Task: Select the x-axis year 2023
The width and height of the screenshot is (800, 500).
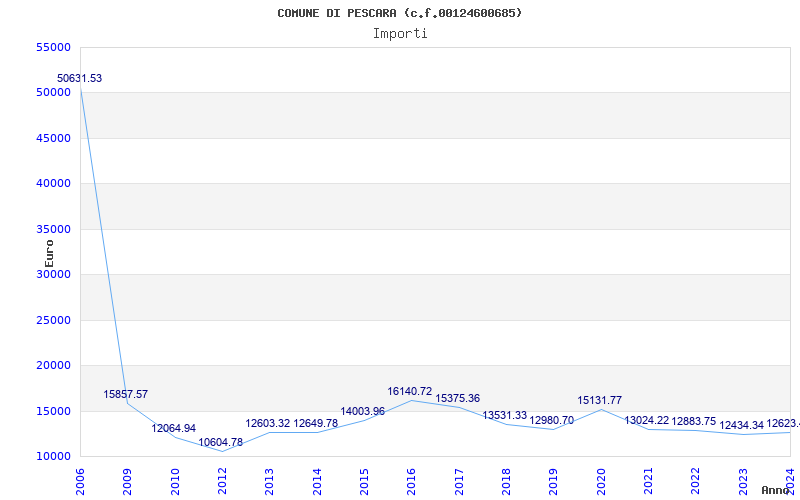Action: pos(743,482)
